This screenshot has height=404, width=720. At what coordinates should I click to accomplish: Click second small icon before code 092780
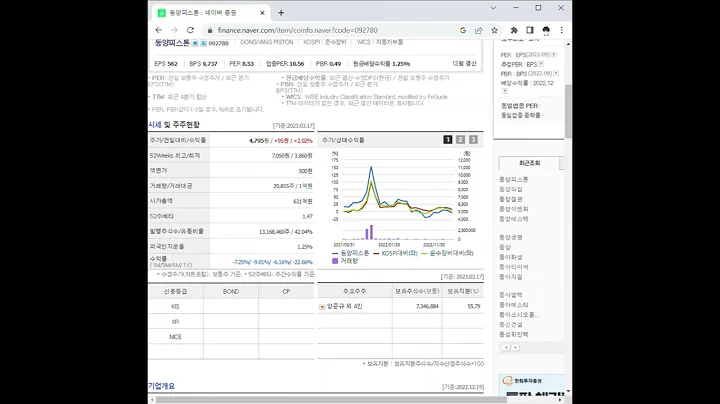click(203, 43)
